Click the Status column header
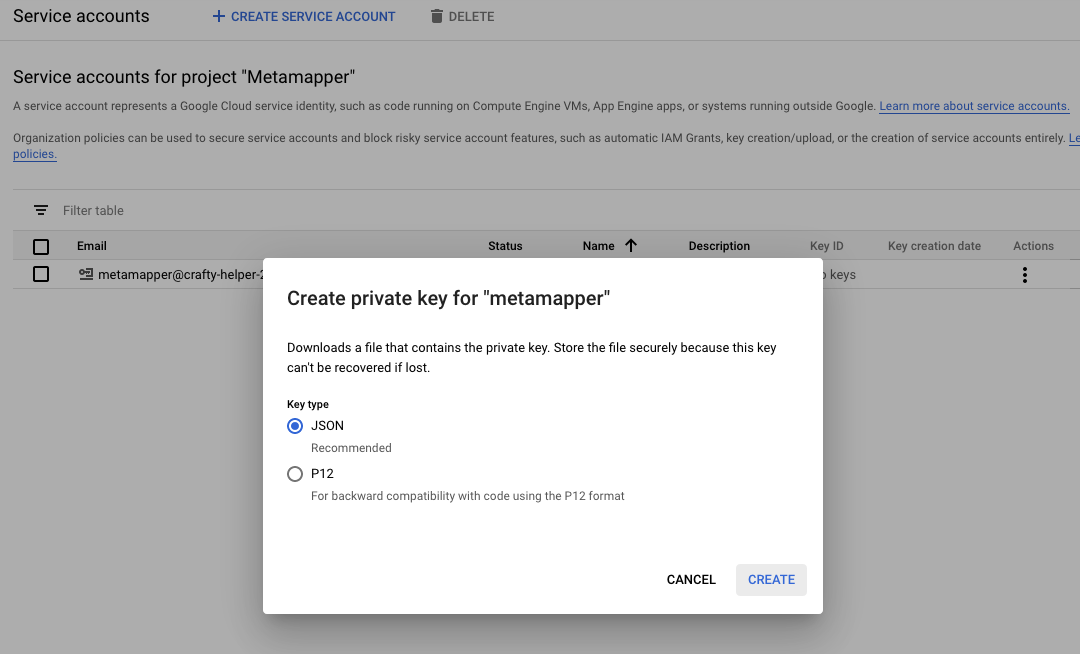 505,246
